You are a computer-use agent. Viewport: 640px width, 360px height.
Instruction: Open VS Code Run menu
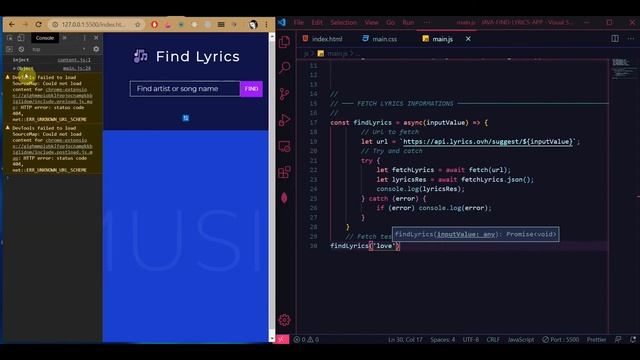click(x=408, y=22)
